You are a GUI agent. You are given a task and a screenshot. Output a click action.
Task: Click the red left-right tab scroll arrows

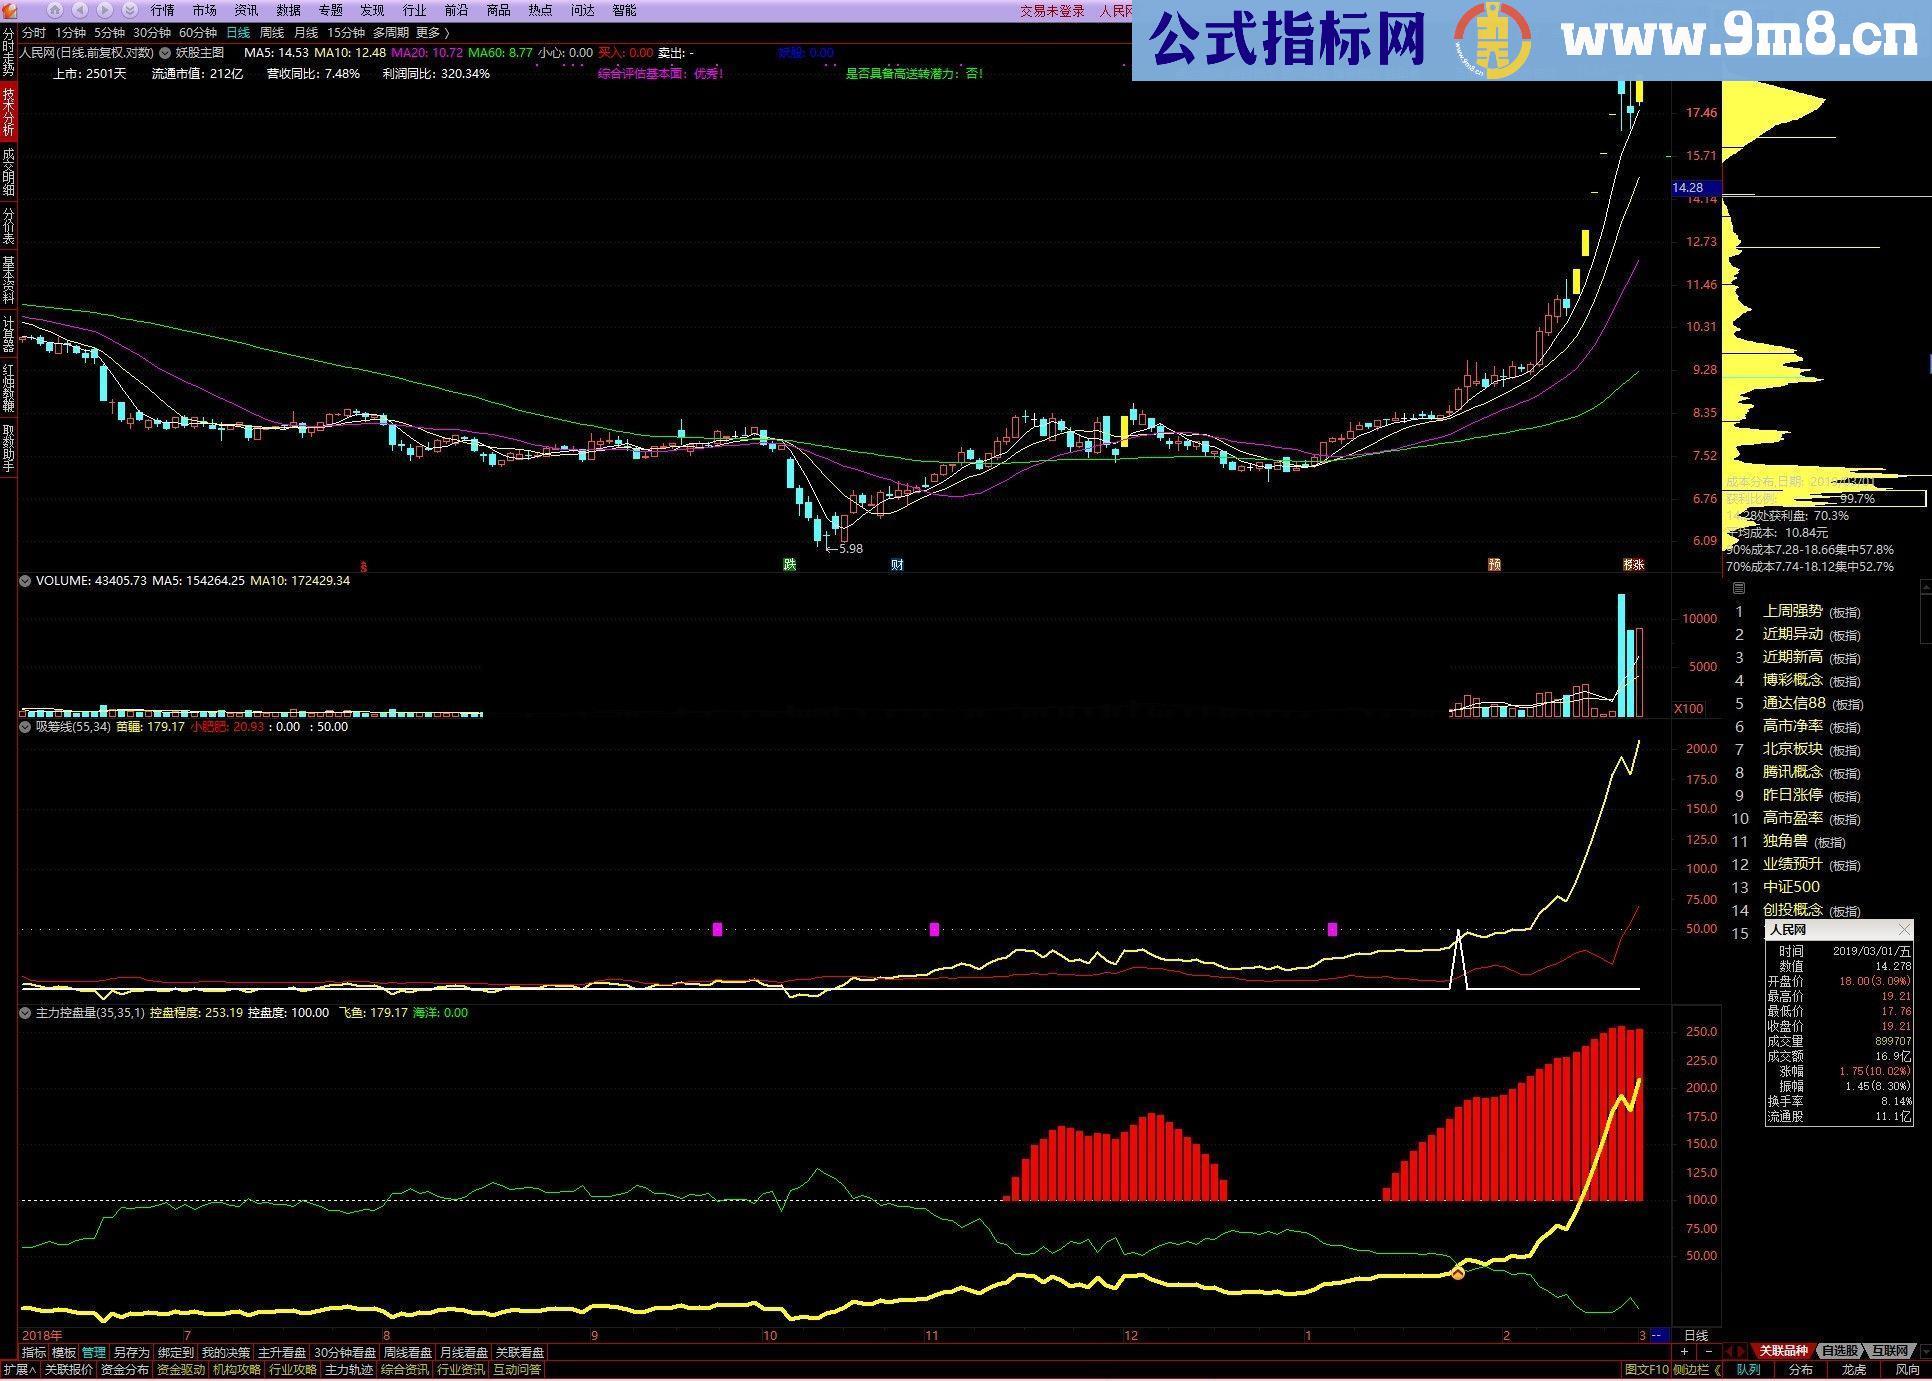1736,1352
